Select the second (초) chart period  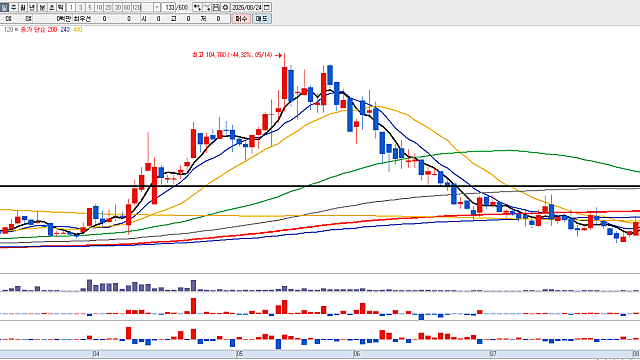tap(51, 7)
